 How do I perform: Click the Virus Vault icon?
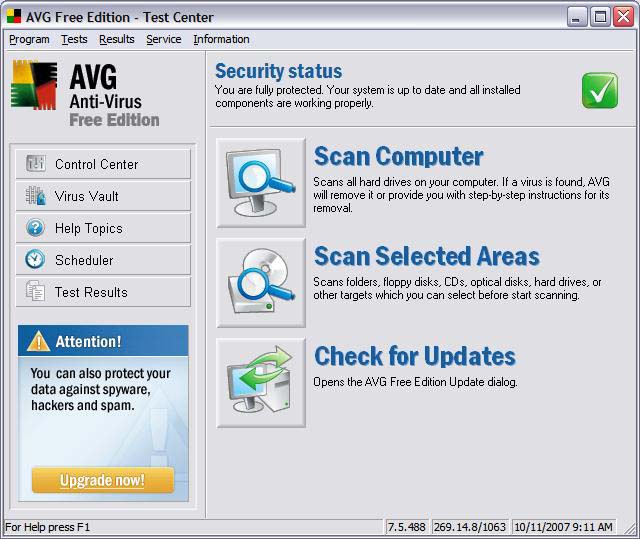point(36,196)
